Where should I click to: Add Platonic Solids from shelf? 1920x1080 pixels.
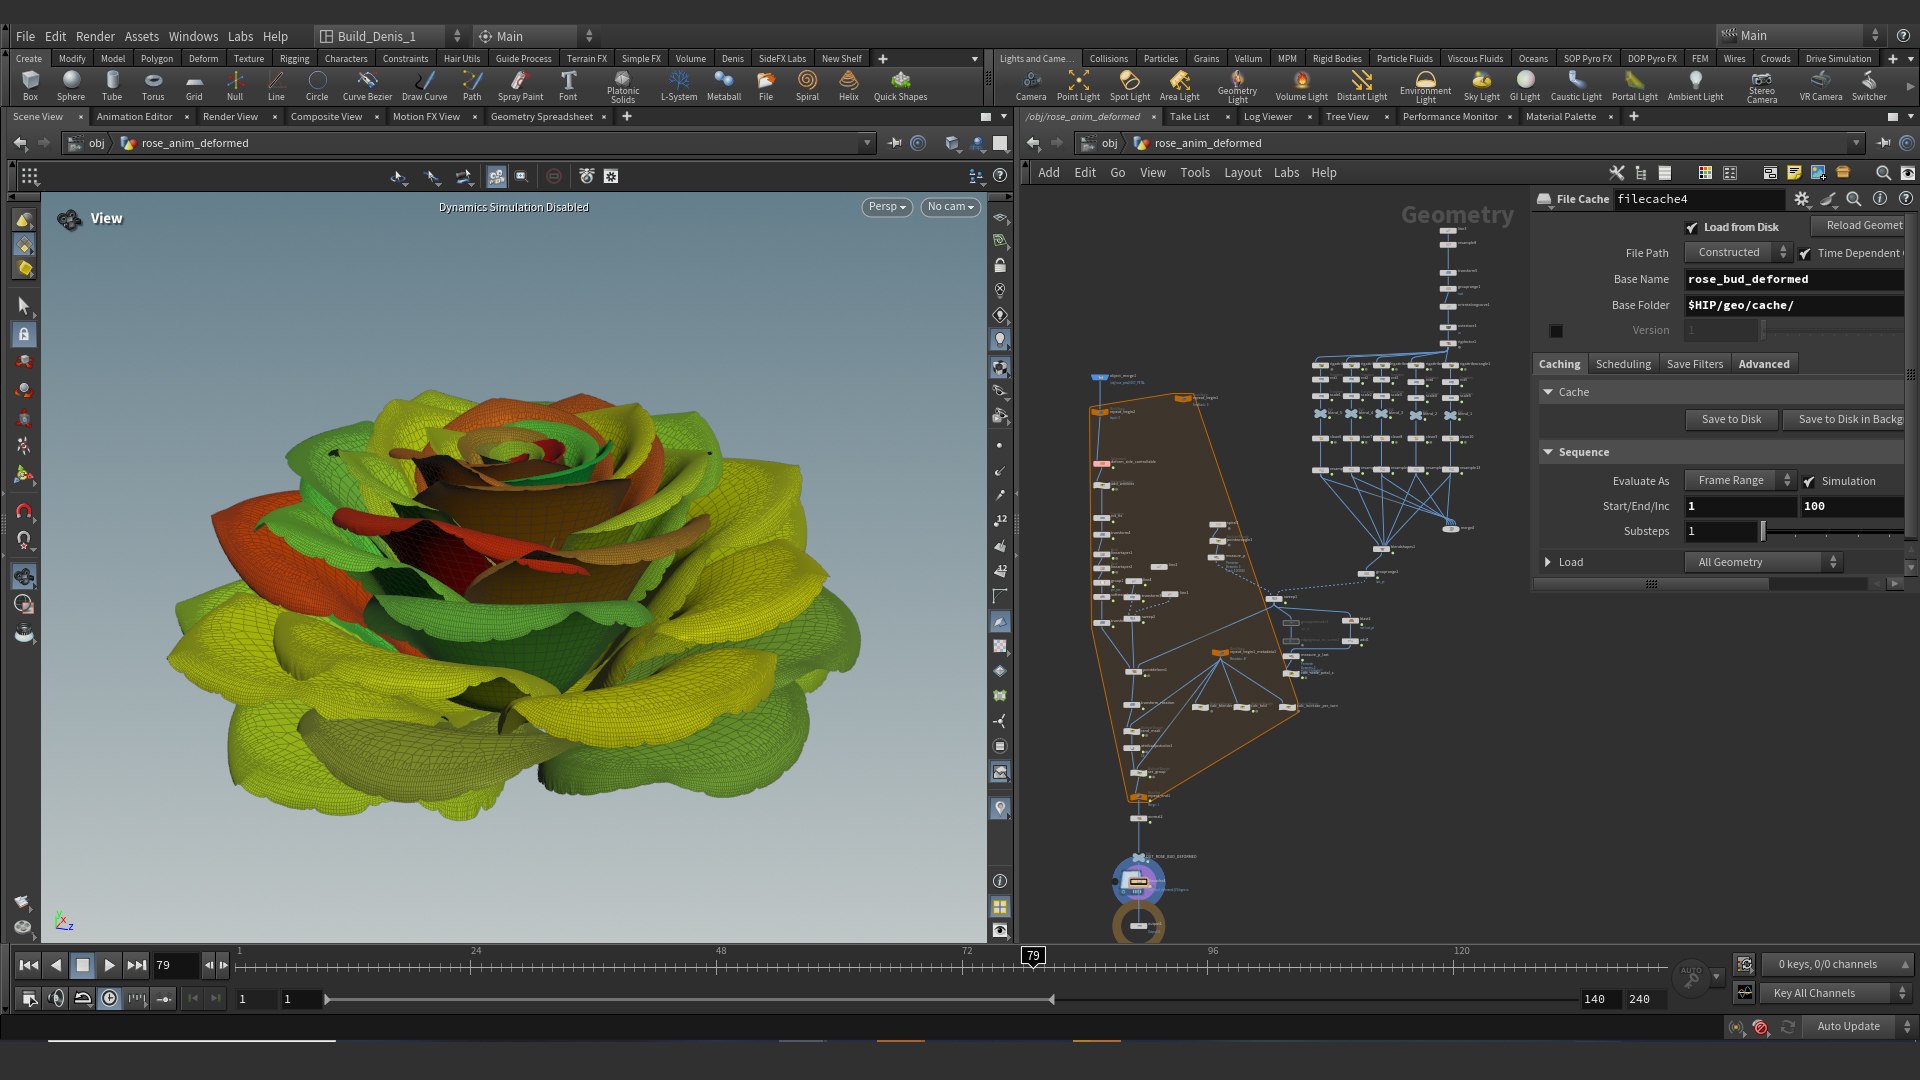623,87
